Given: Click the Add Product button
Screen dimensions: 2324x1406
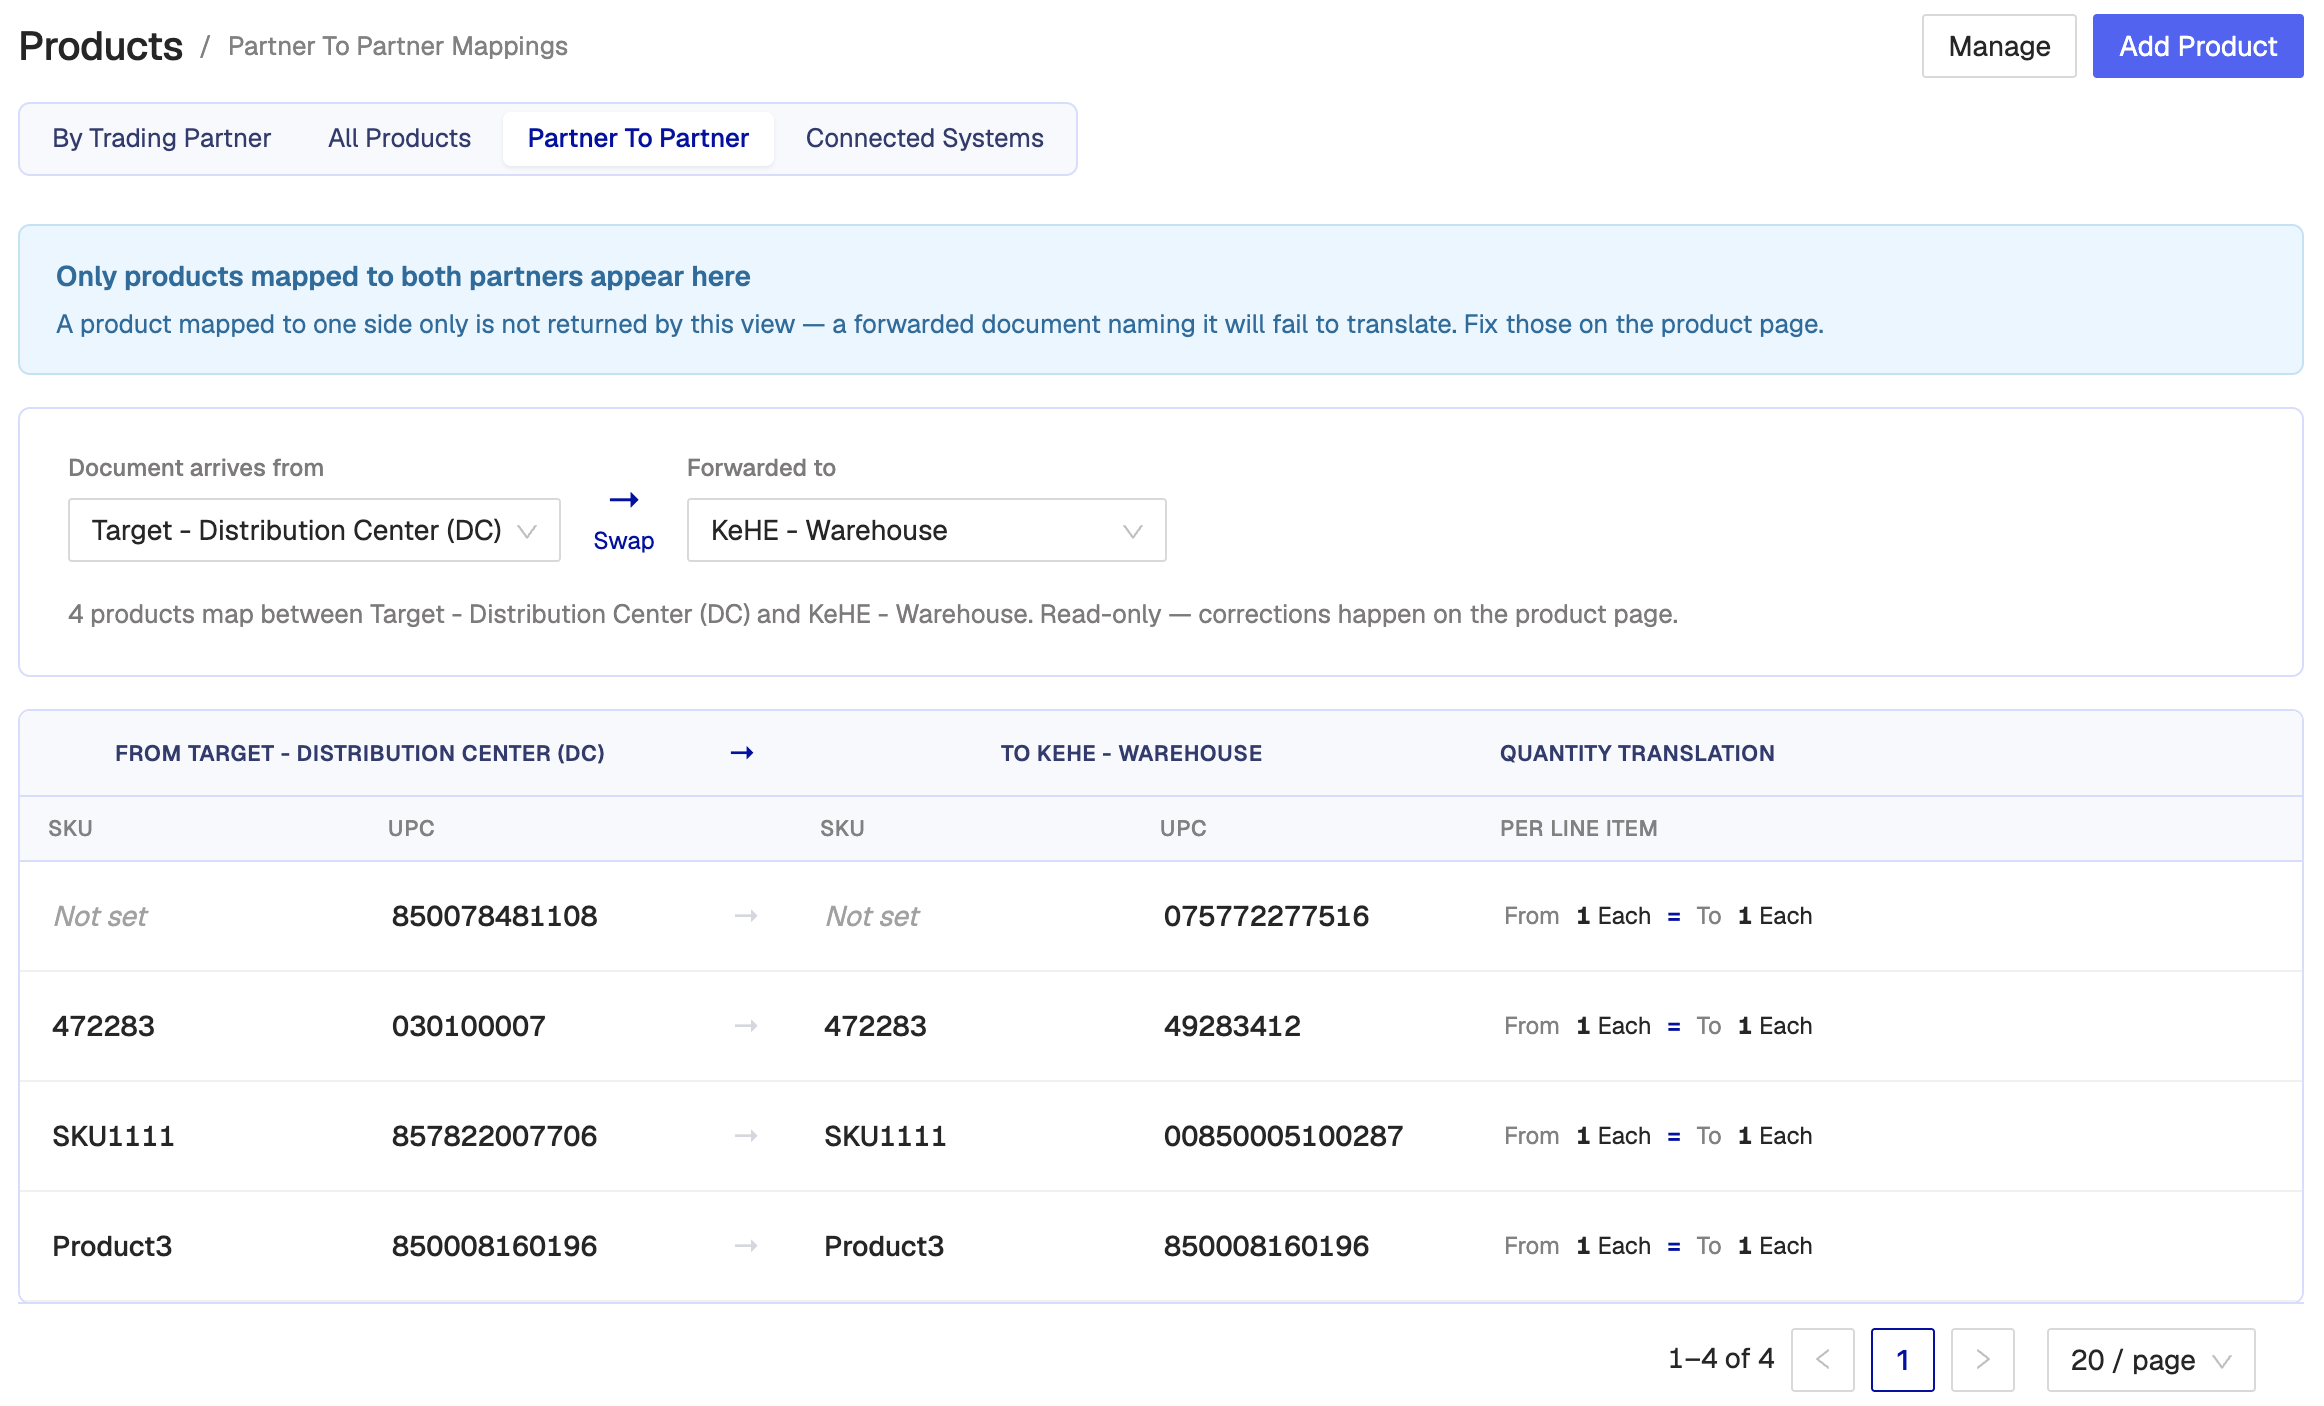Looking at the screenshot, I should click(2198, 46).
